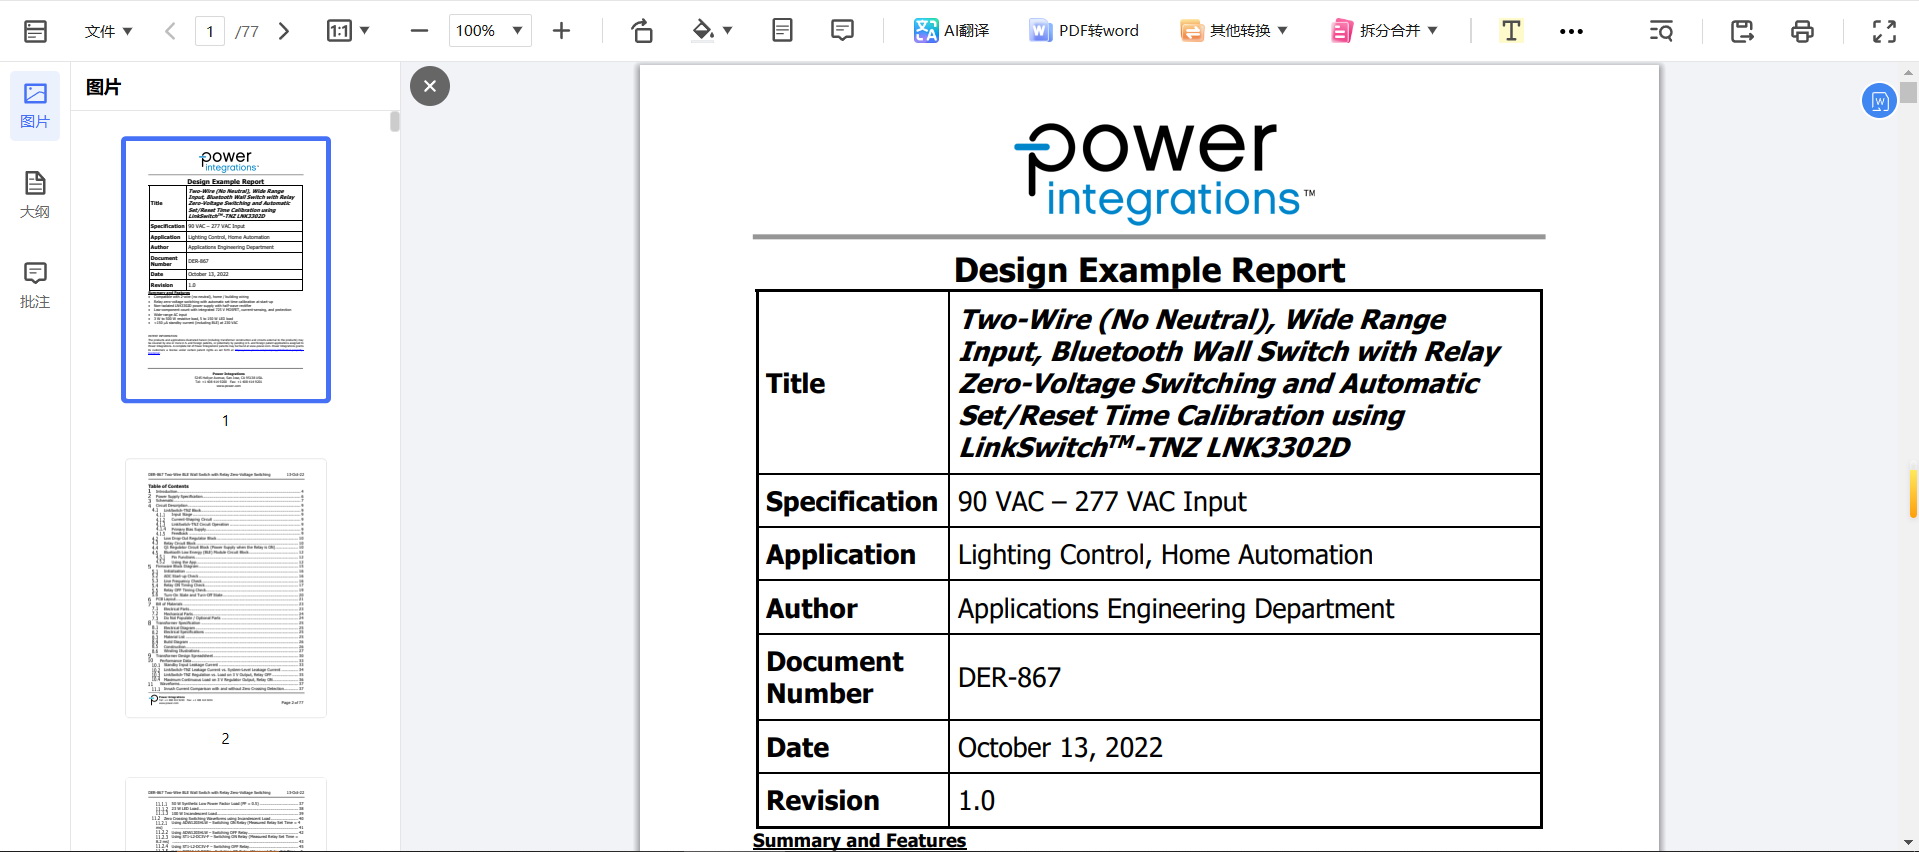1919x852 pixels.
Task: Open the page layout document icon
Action: (x=782, y=31)
